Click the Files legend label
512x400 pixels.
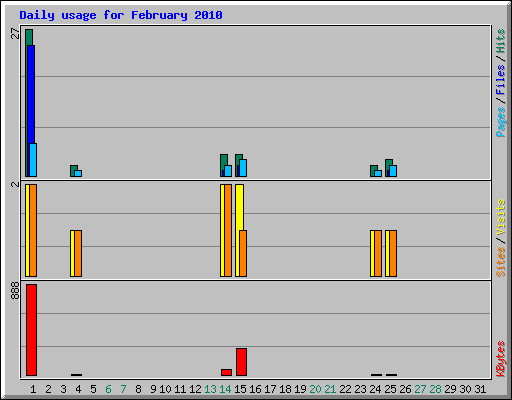(500, 80)
